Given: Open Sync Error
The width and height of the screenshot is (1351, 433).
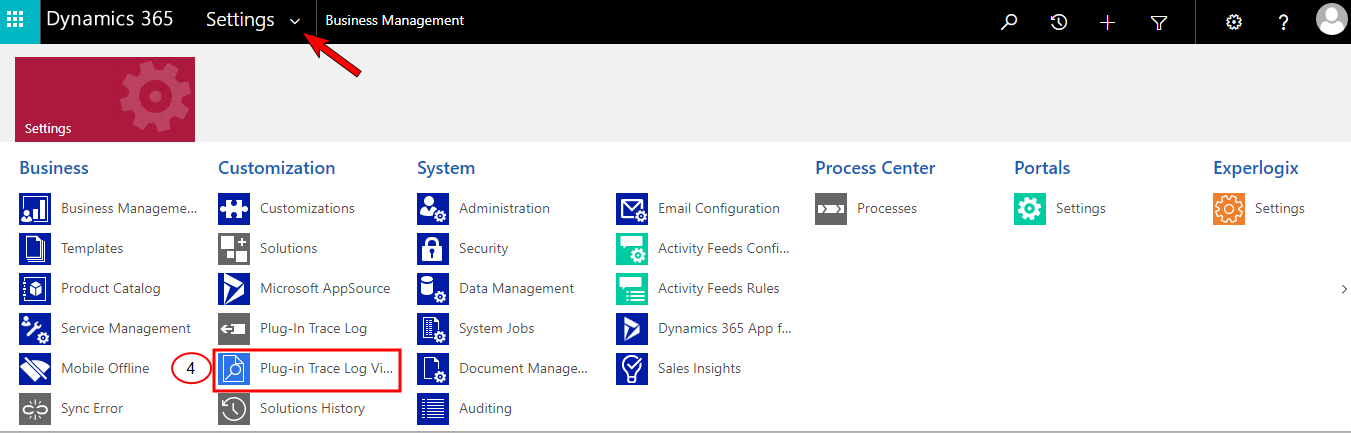Looking at the screenshot, I should [92, 408].
